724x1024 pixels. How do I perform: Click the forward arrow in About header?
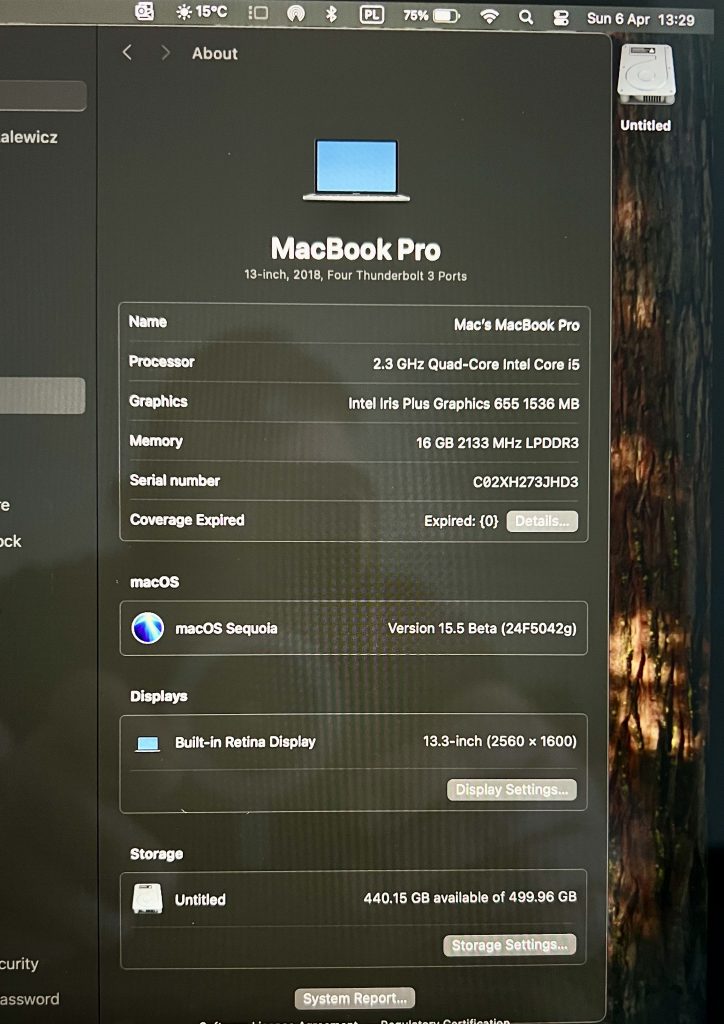pyautogui.click(x=165, y=53)
